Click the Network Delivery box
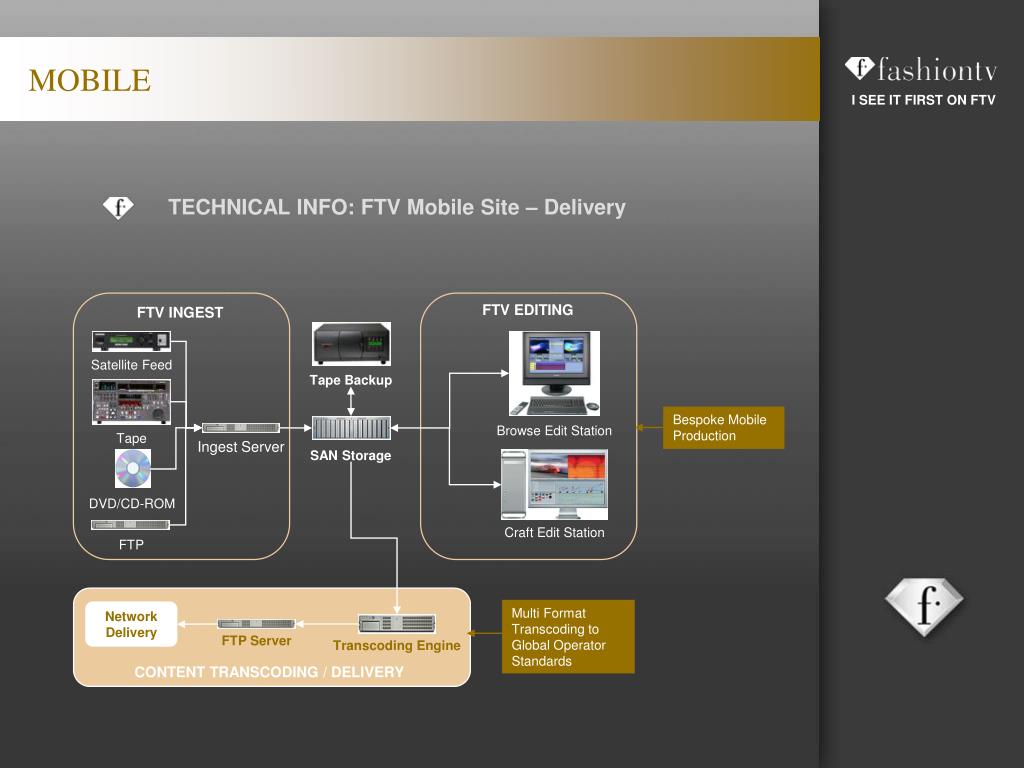 point(131,624)
